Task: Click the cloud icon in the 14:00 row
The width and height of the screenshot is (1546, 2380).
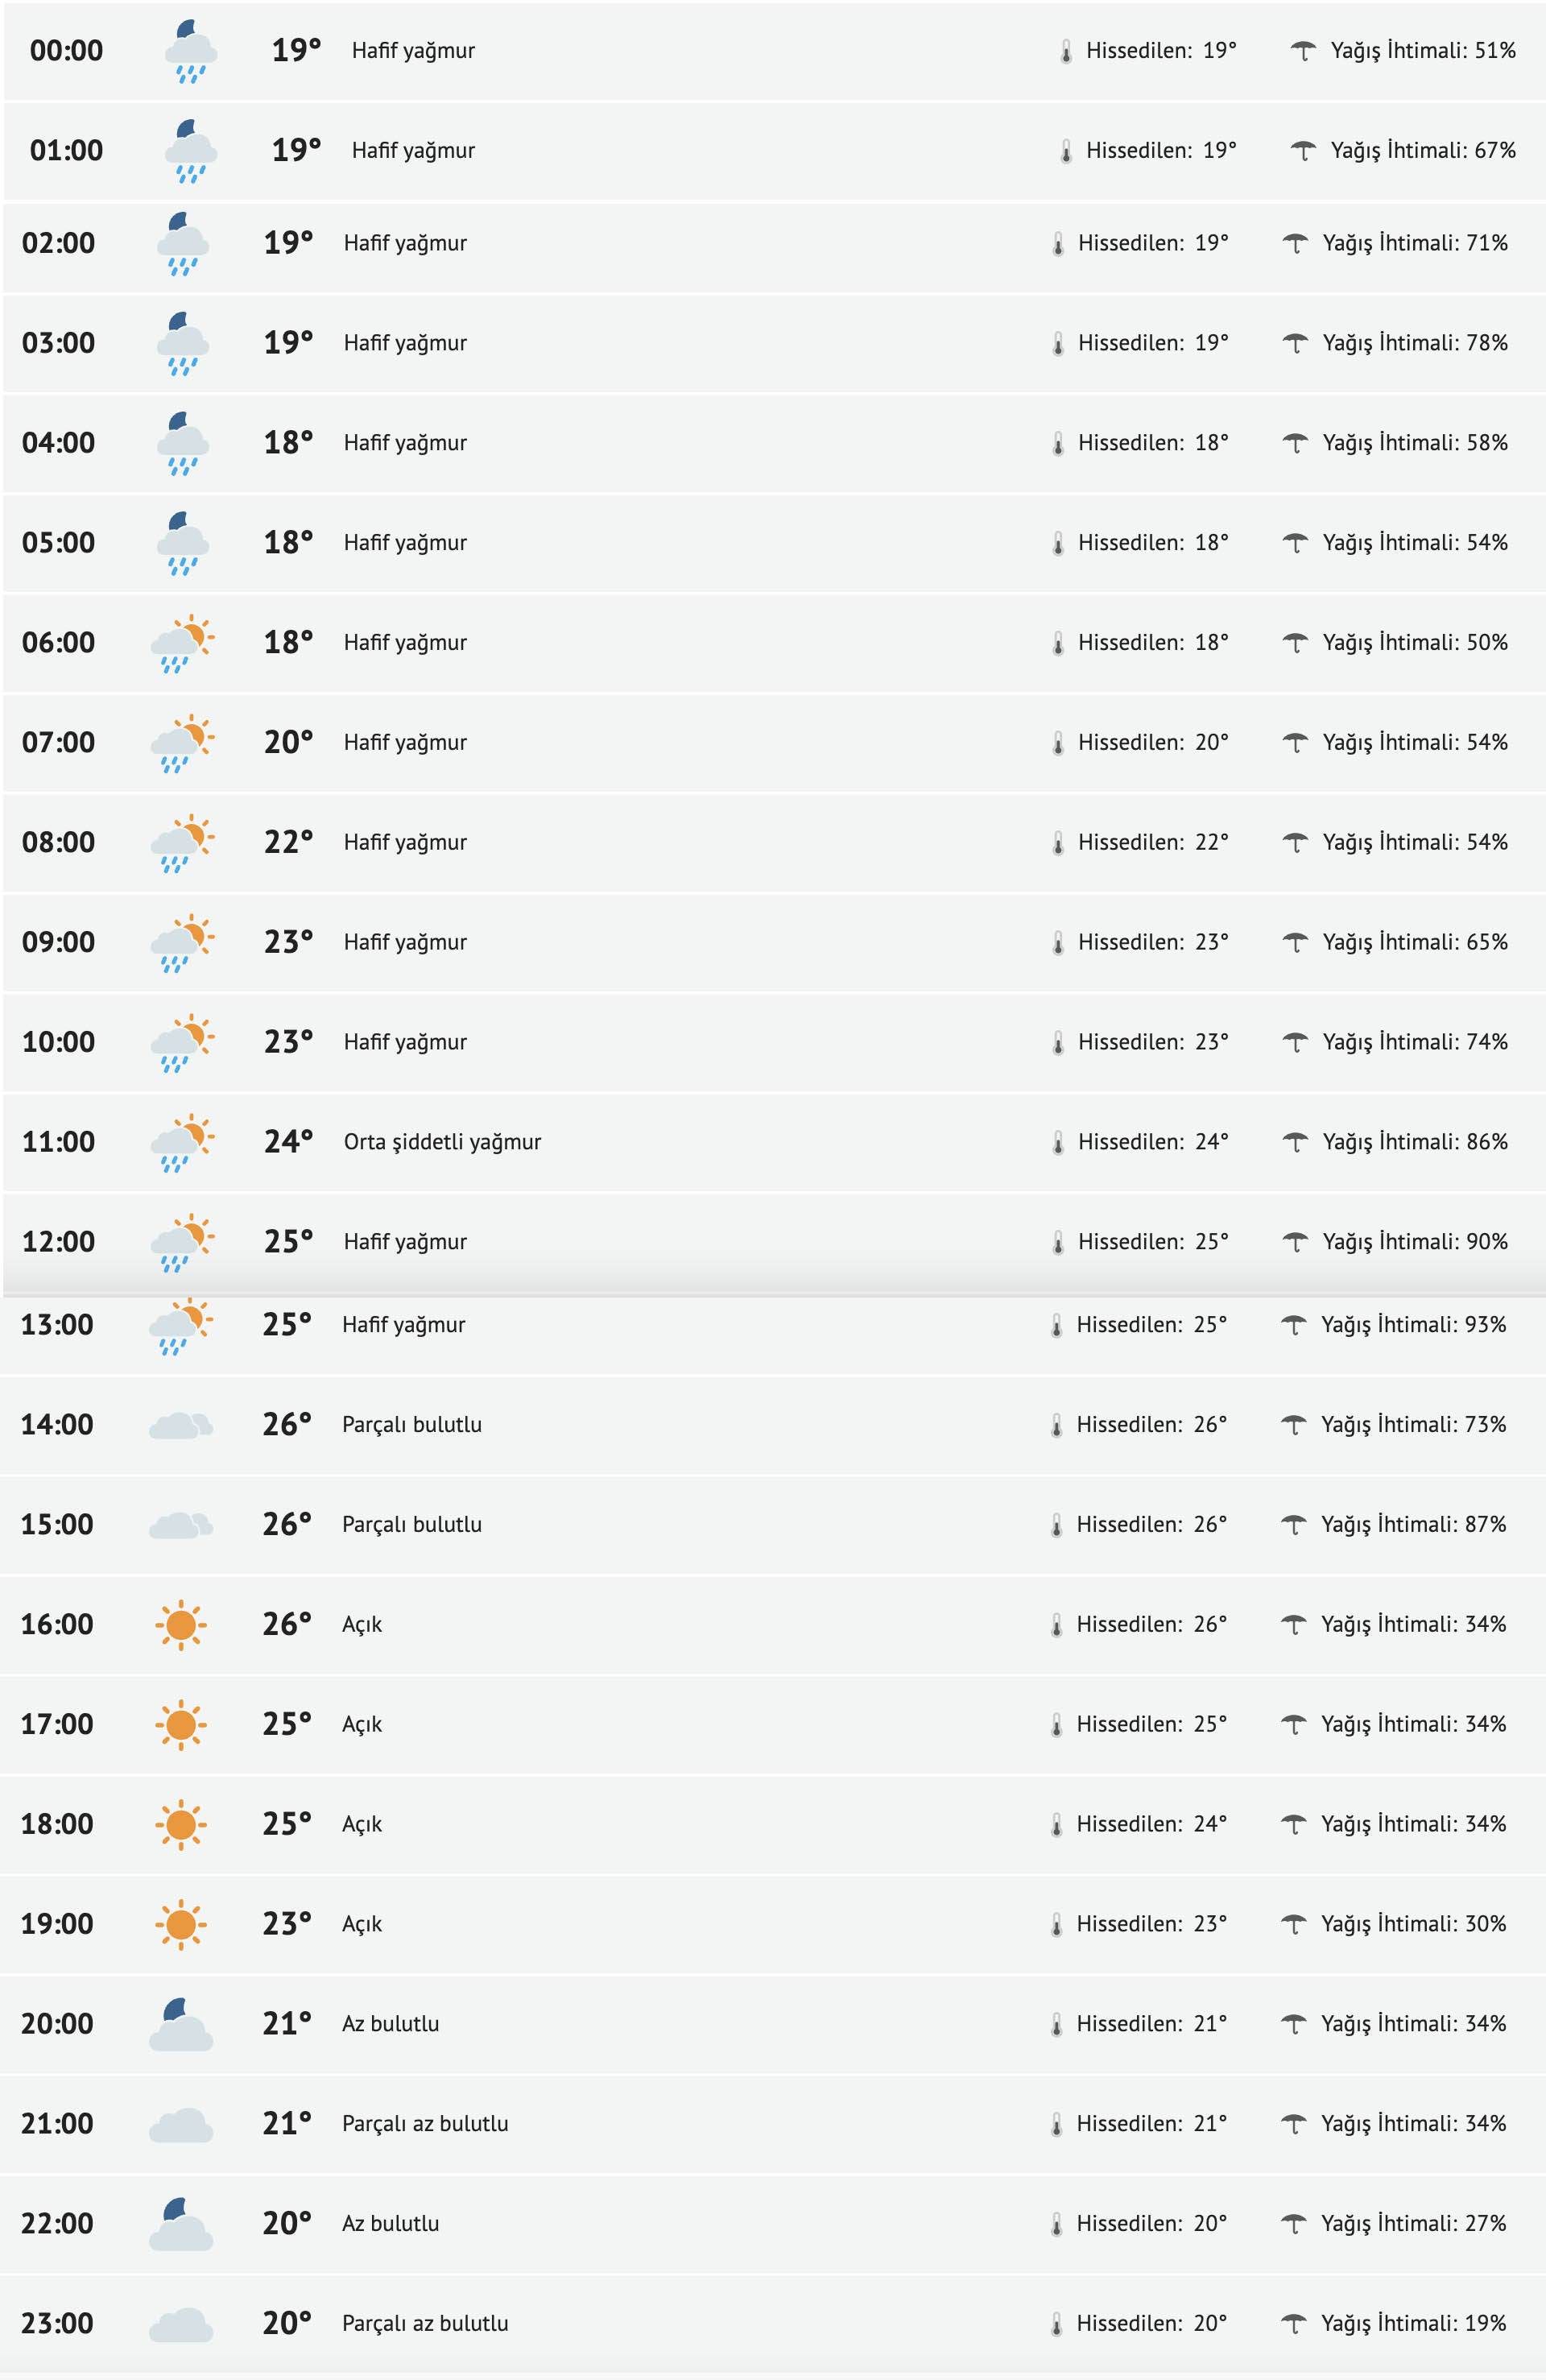Action: pyautogui.click(x=181, y=1424)
